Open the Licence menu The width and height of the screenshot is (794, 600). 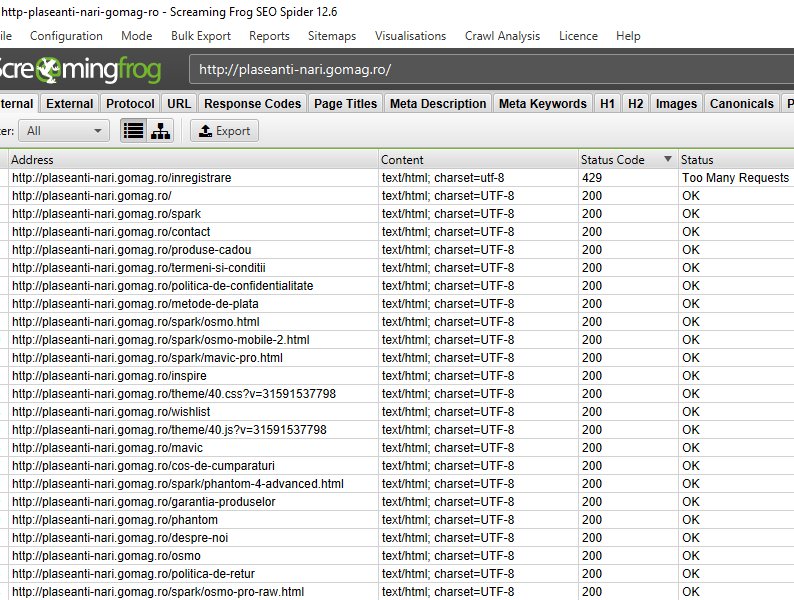point(578,36)
